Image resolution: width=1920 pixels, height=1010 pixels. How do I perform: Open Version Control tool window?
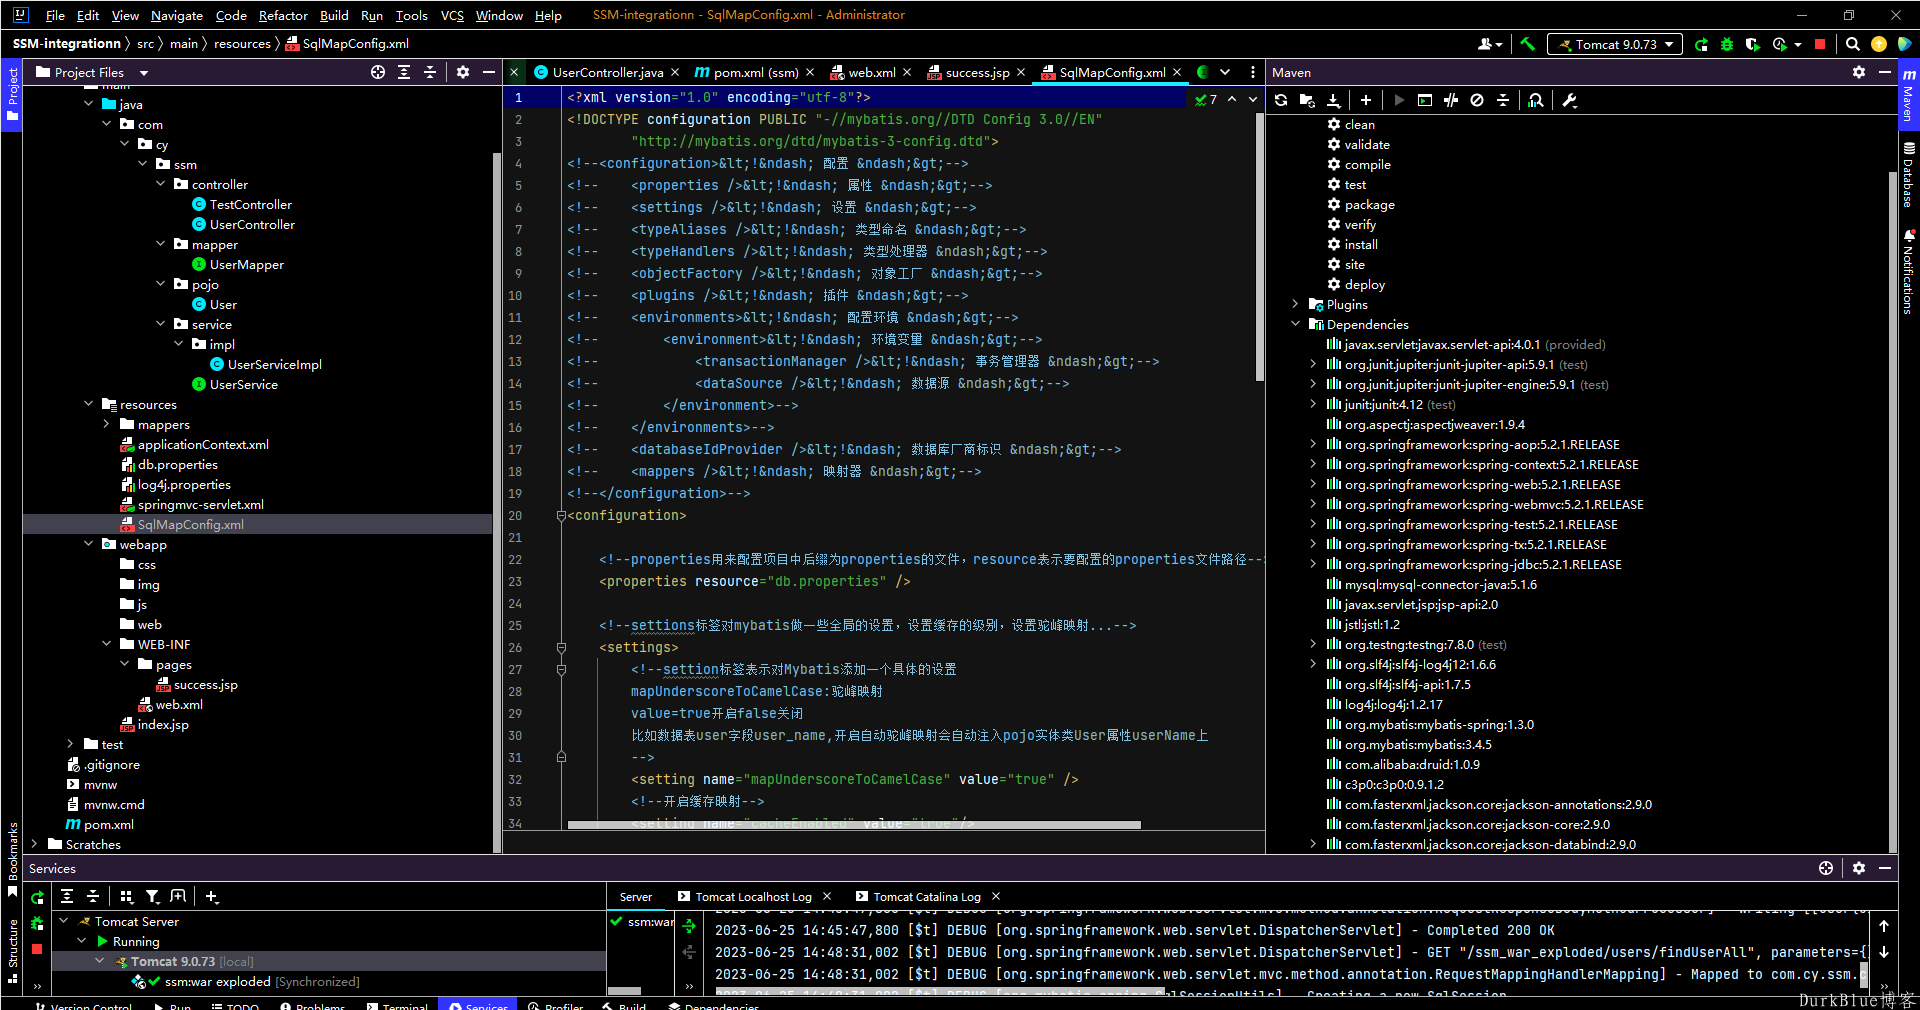[84, 1004]
